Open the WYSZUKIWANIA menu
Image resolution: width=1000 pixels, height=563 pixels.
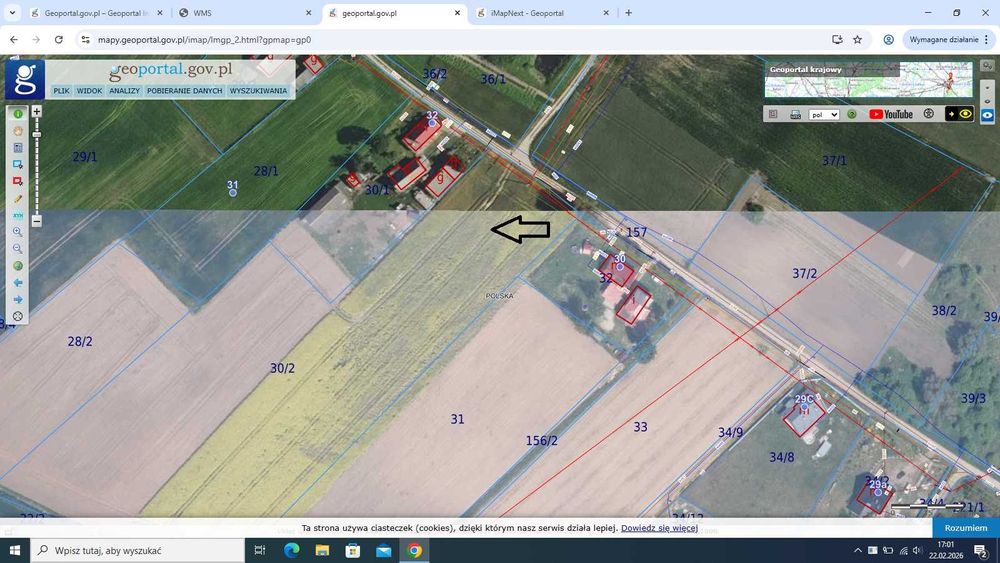pos(258,91)
